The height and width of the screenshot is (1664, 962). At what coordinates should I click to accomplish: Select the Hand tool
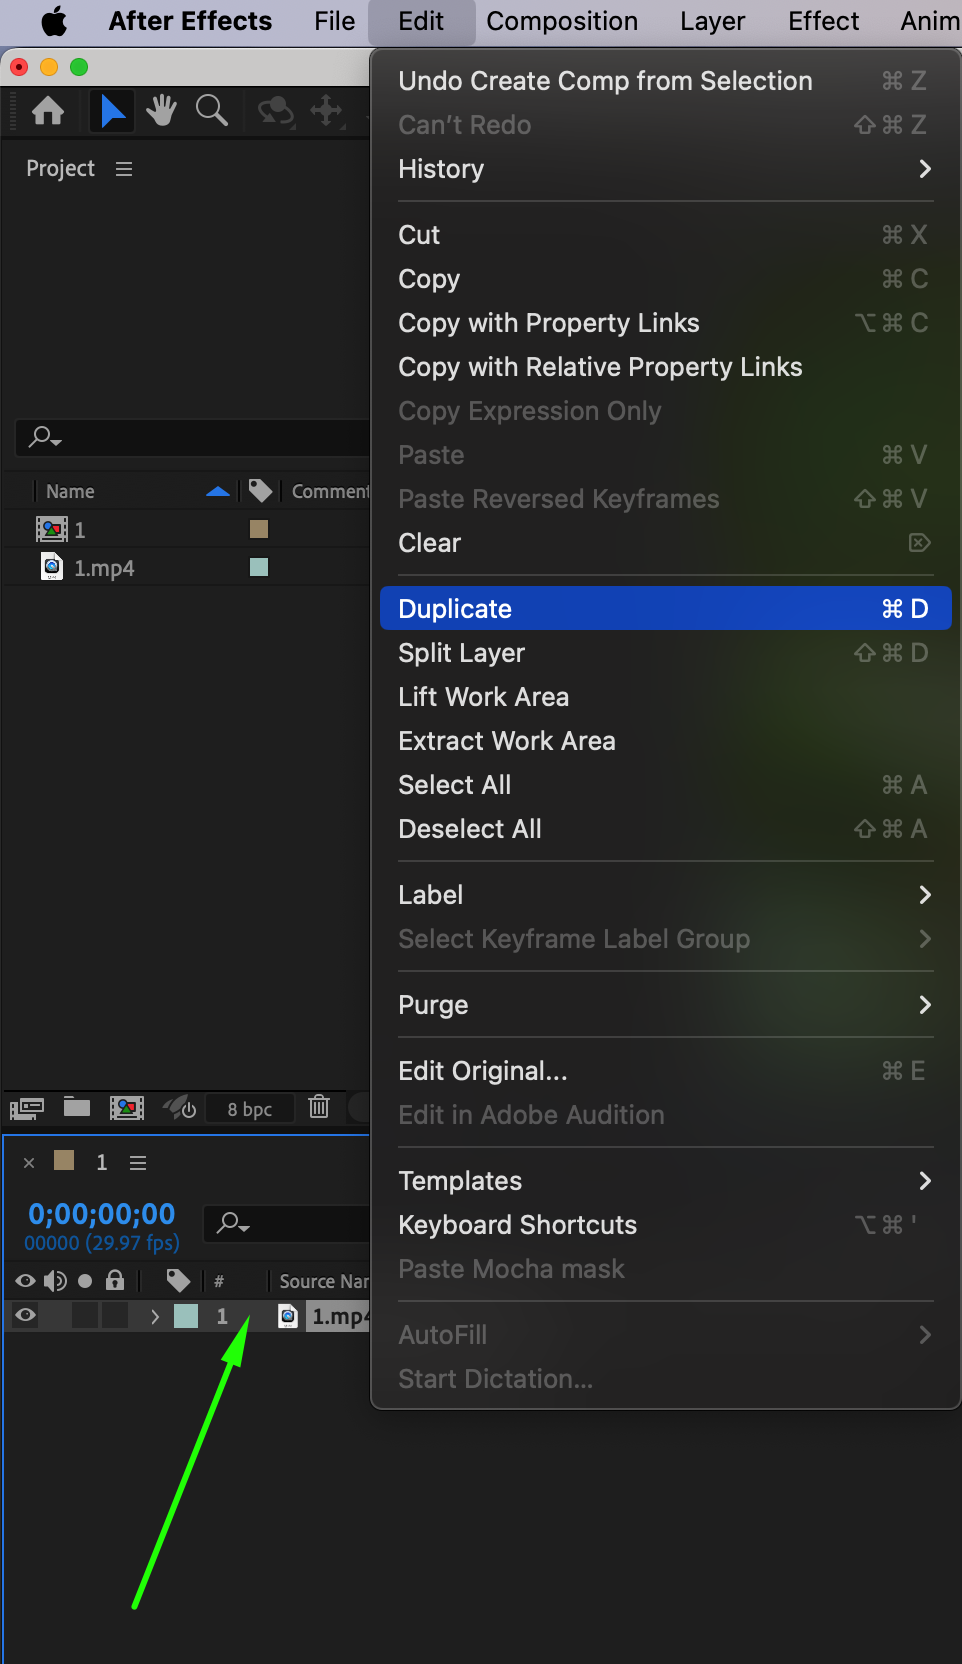[161, 111]
